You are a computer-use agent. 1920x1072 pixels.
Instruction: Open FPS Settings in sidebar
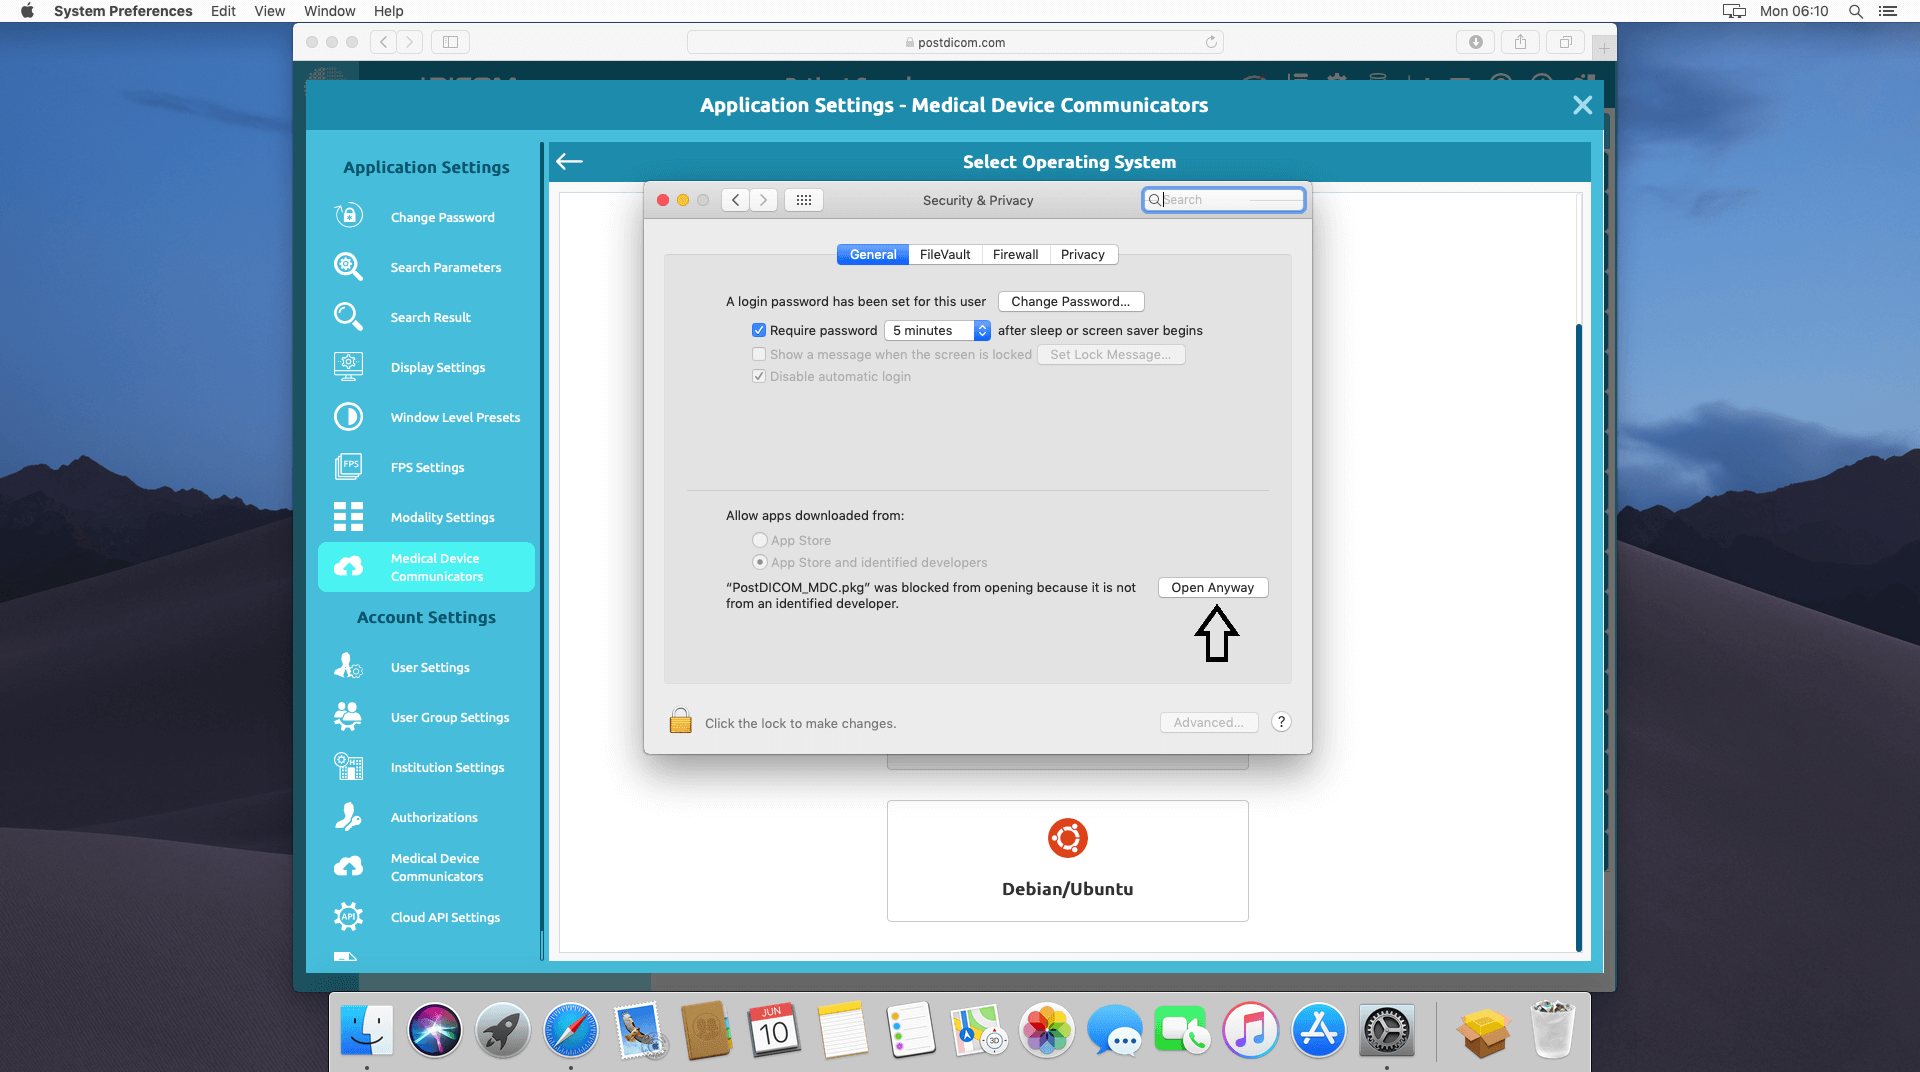pos(426,467)
